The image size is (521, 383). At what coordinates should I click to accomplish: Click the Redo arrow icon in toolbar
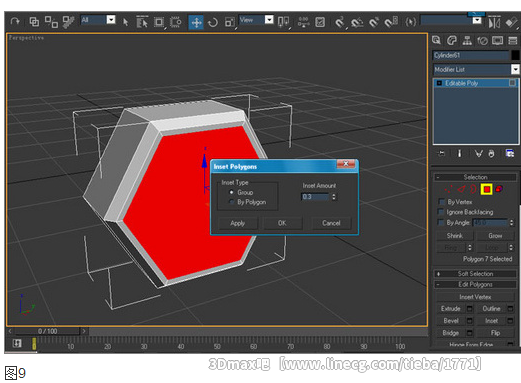point(15,22)
